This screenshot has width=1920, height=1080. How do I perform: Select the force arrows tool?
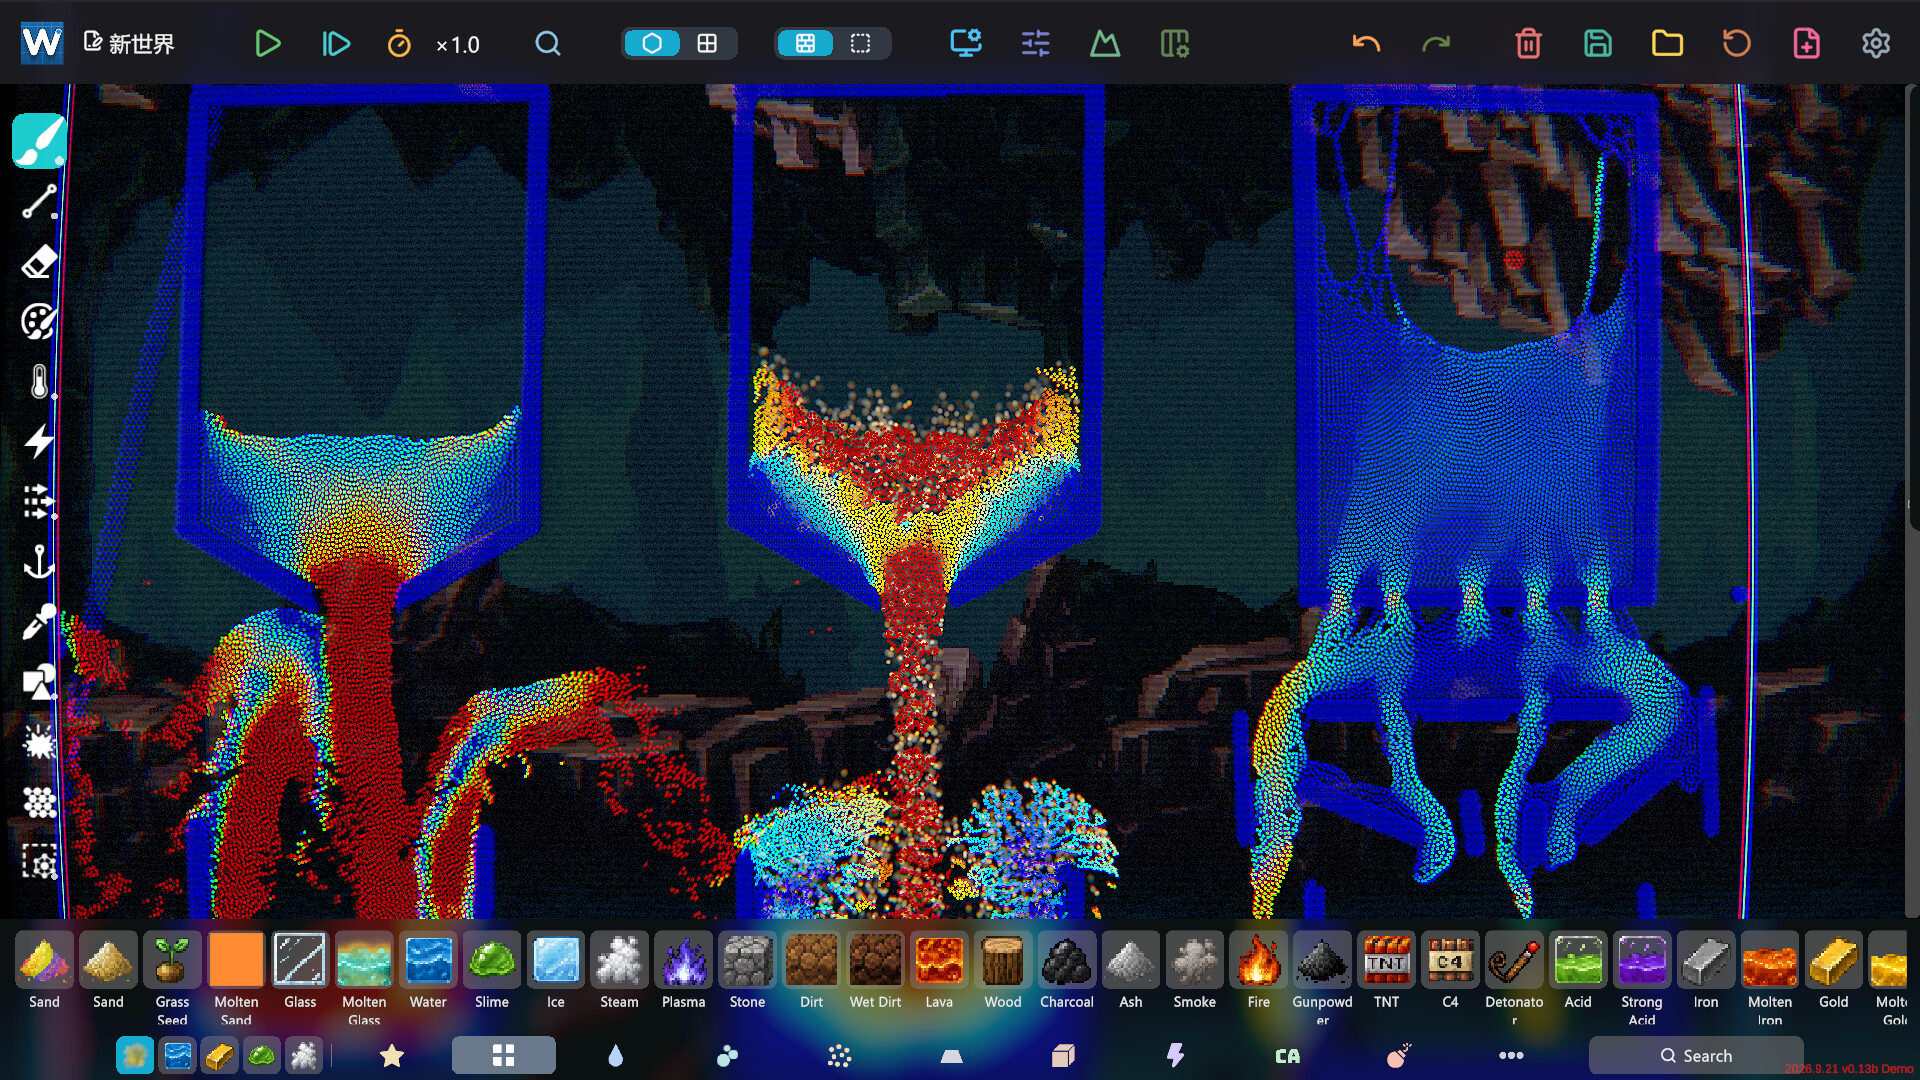[x=39, y=502]
